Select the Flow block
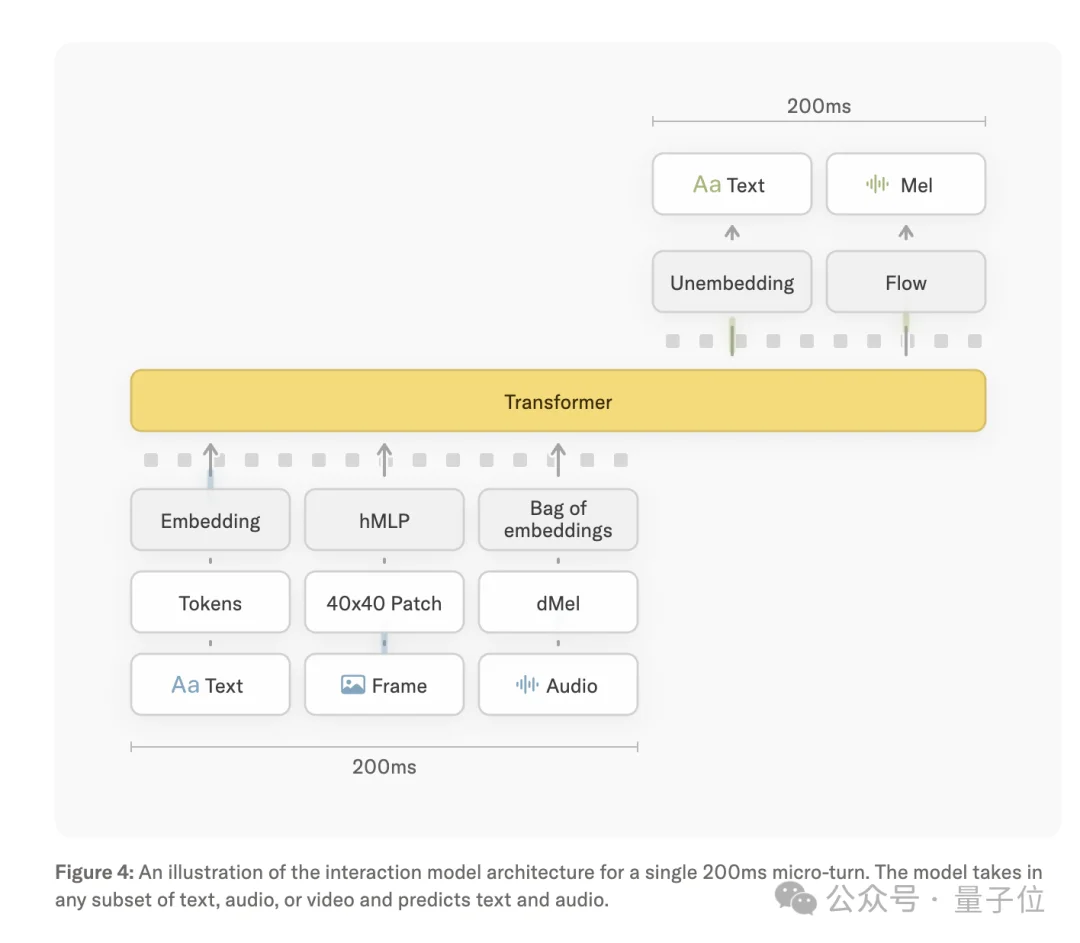Viewport: 1080px width, 943px height. coord(906,282)
